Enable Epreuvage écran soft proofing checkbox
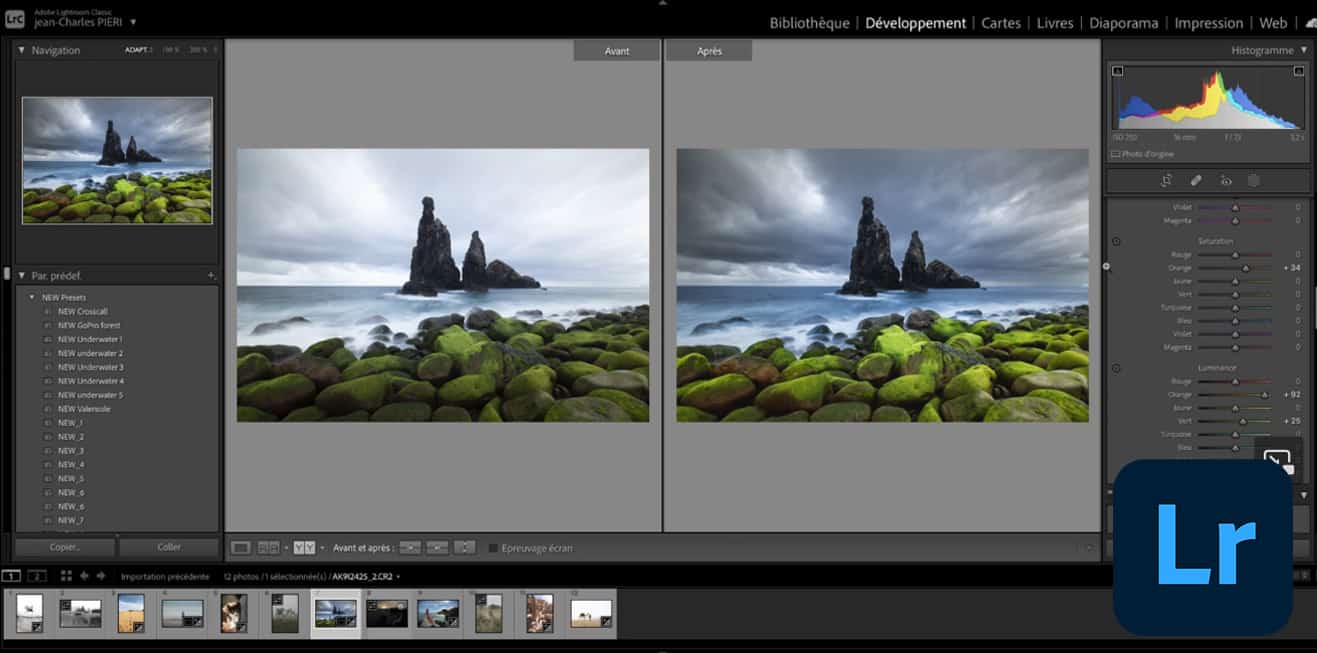The height and width of the screenshot is (653, 1317). pos(493,548)
